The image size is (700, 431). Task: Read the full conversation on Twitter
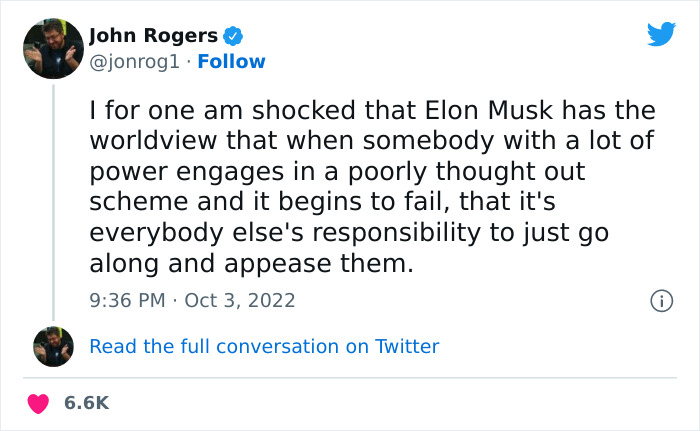point(264,347)
